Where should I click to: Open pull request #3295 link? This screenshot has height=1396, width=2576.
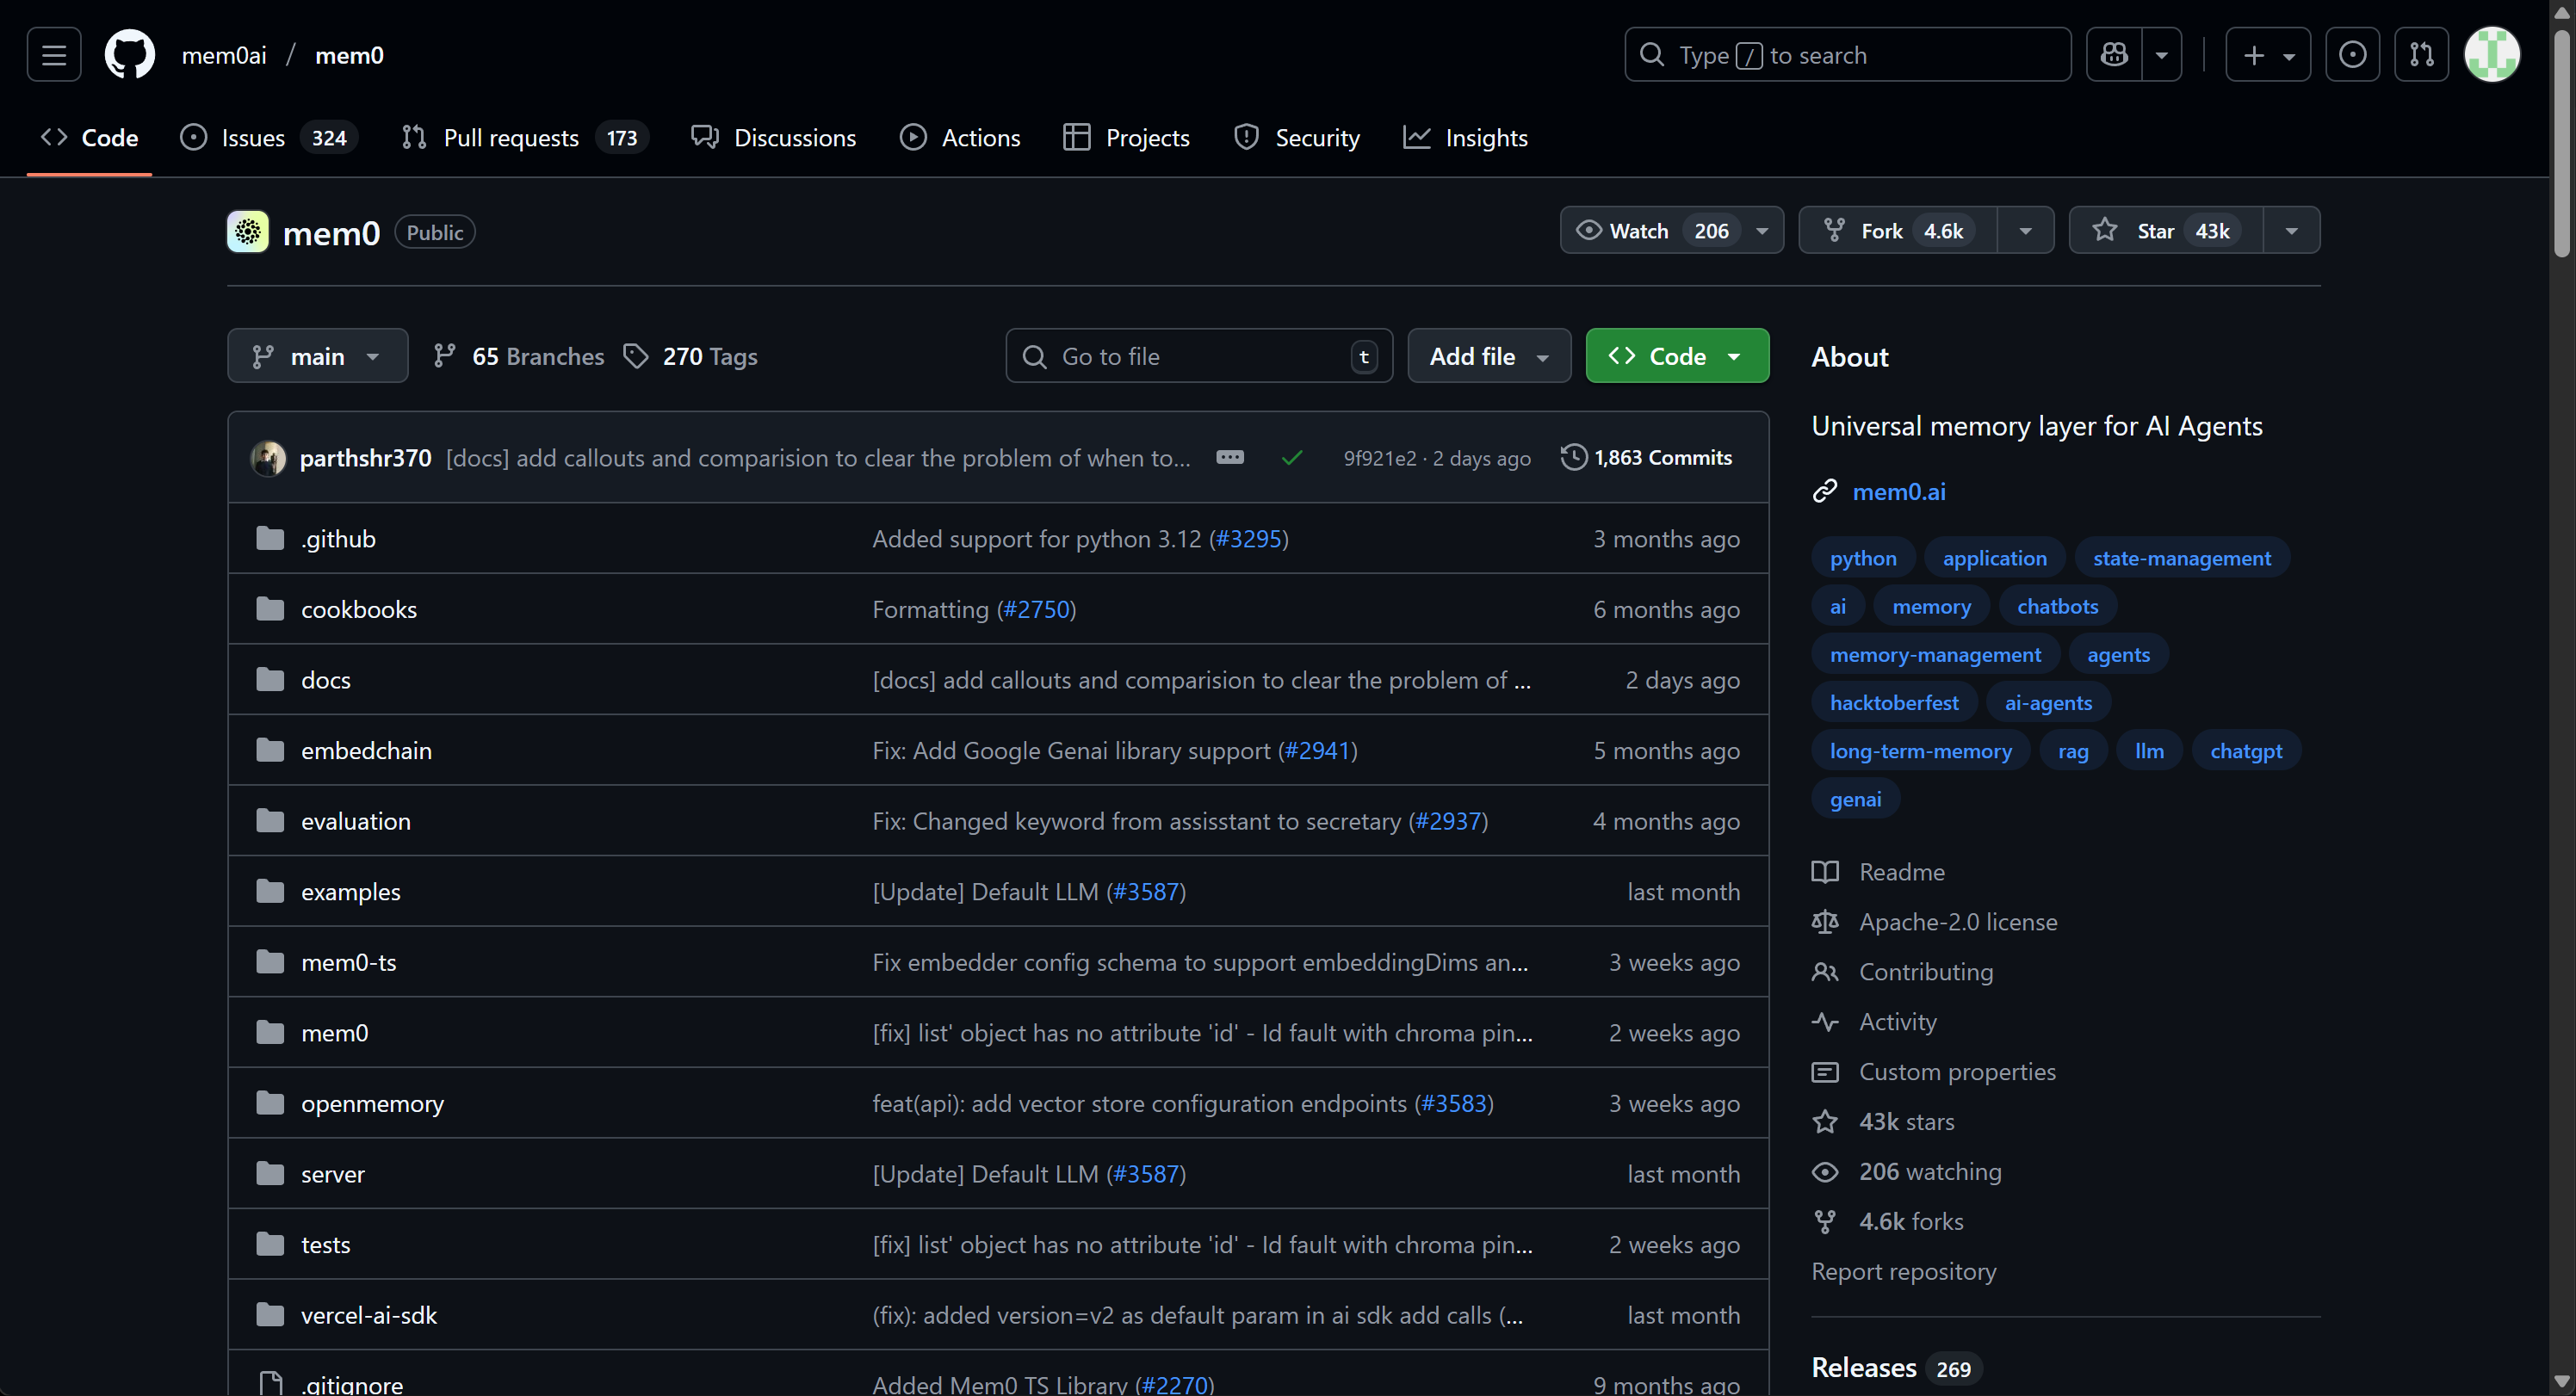[1249, 539]
